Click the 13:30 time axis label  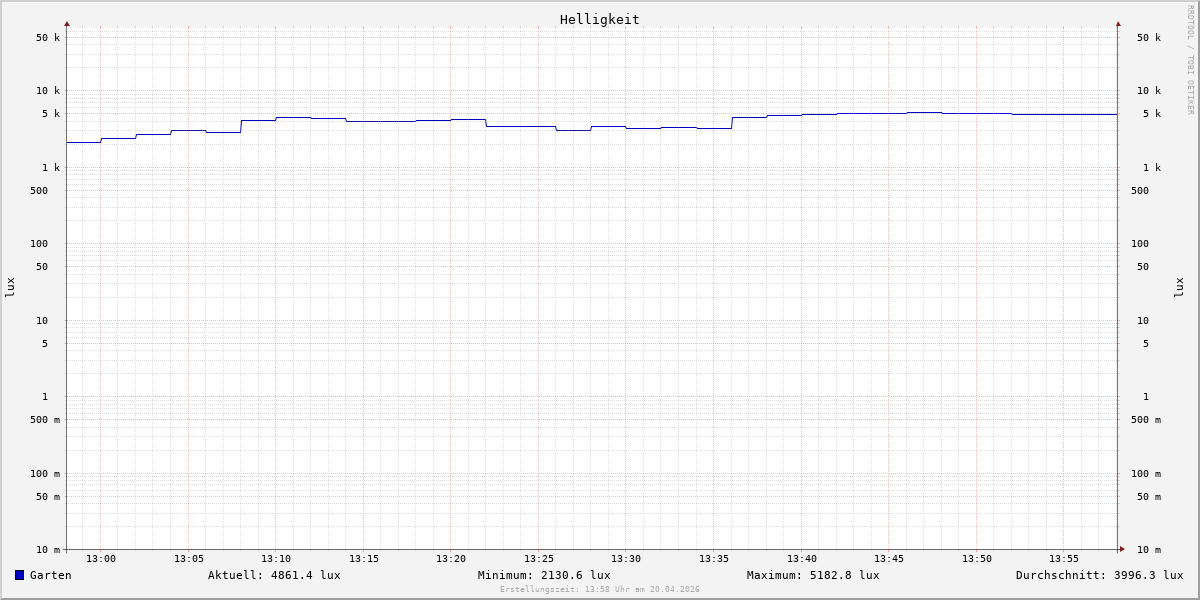coord(626,559)
